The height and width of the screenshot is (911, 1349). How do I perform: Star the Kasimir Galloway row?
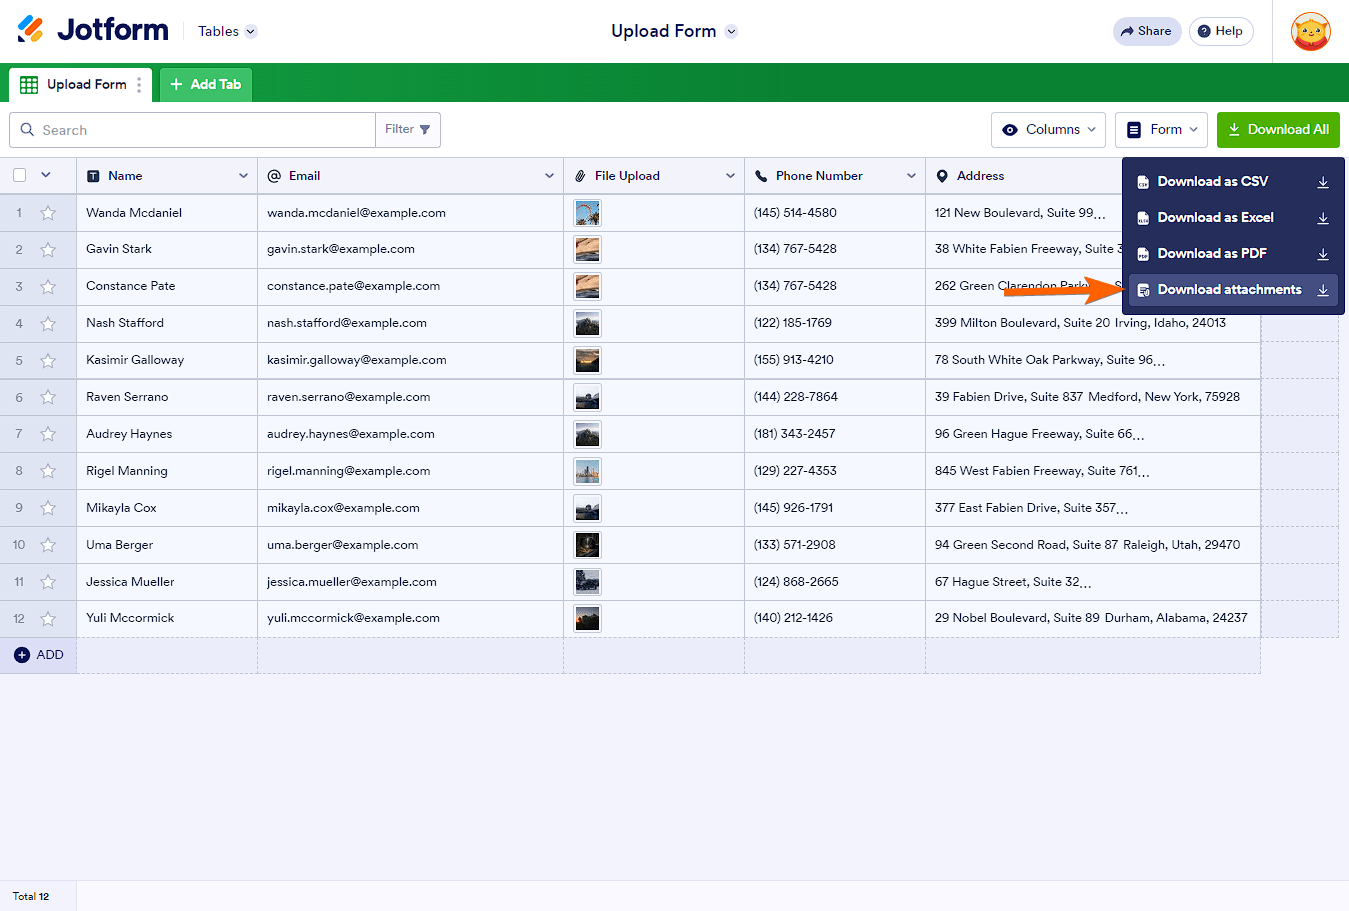click(48, 360)
